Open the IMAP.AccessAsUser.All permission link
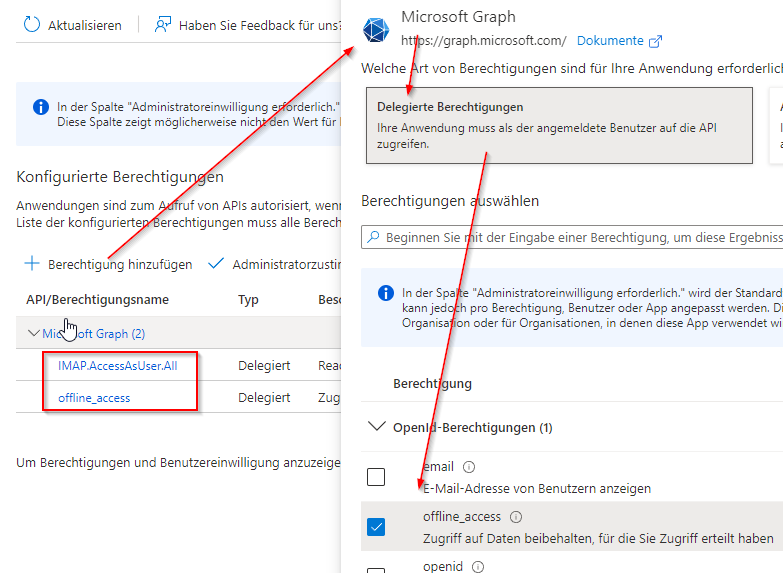The height and width of the screenshot is (573, 783). [117, 366]
